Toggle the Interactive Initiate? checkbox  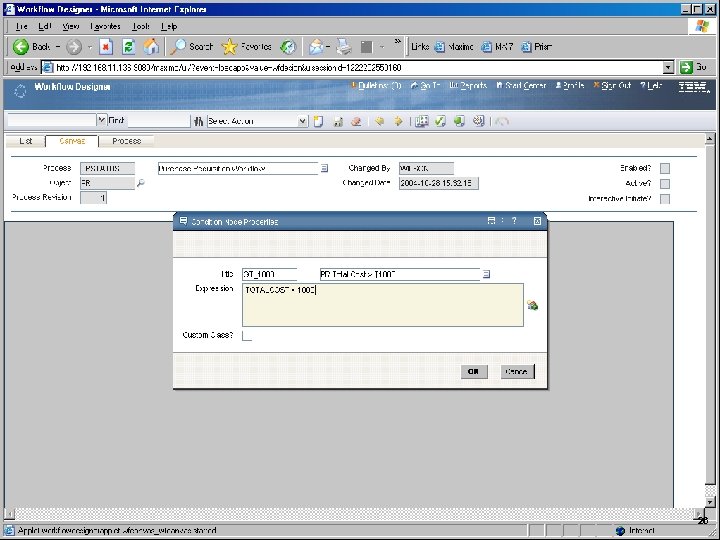pyautogui.click(x=664, y=199)
